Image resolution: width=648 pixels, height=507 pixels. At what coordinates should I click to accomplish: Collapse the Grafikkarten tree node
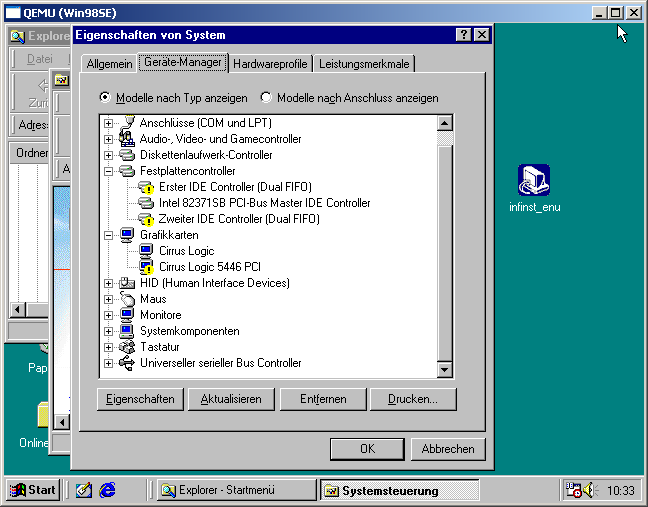point(108,235)
